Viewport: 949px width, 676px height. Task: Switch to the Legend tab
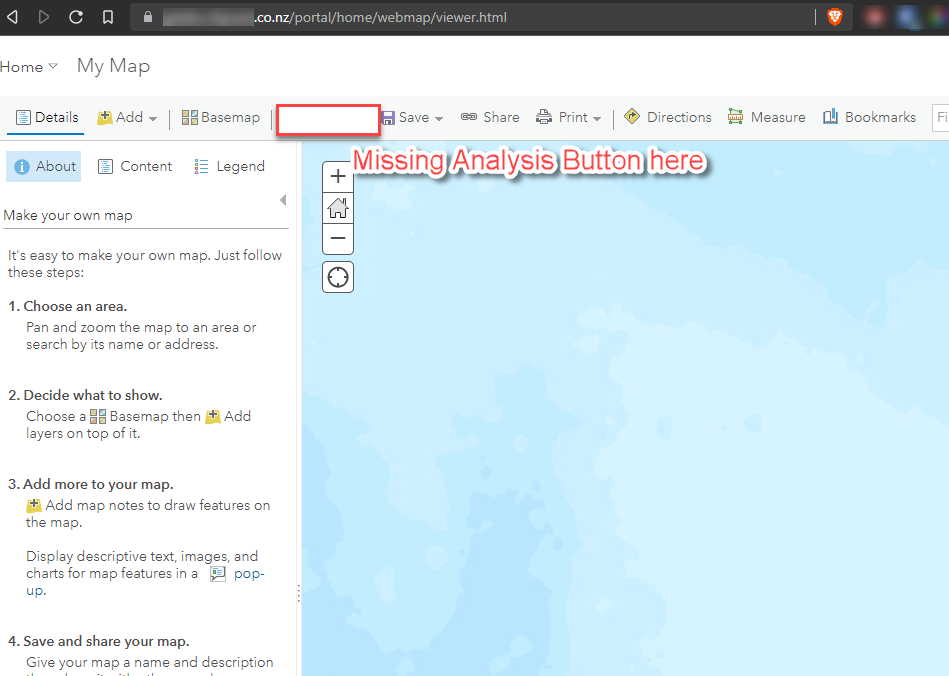pyautogui.click(x=229, y=166)
